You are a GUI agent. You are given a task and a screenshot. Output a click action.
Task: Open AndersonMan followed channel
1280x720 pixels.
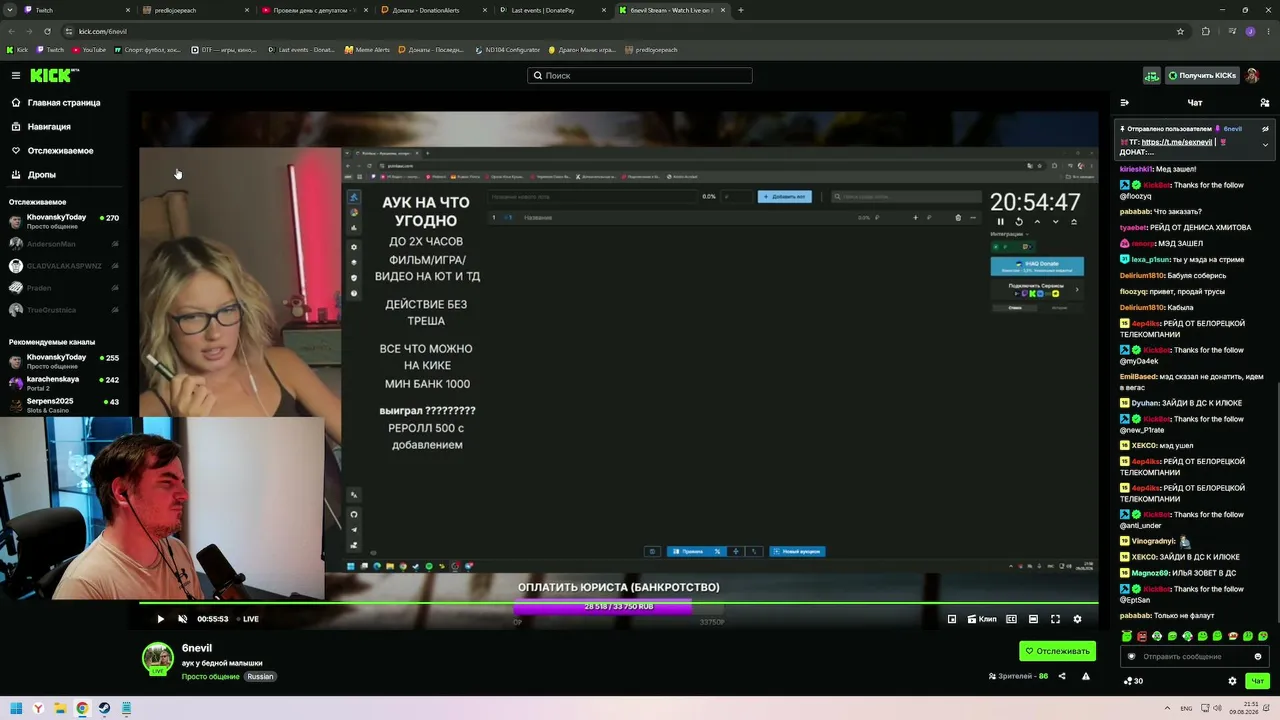pos(64,244)
